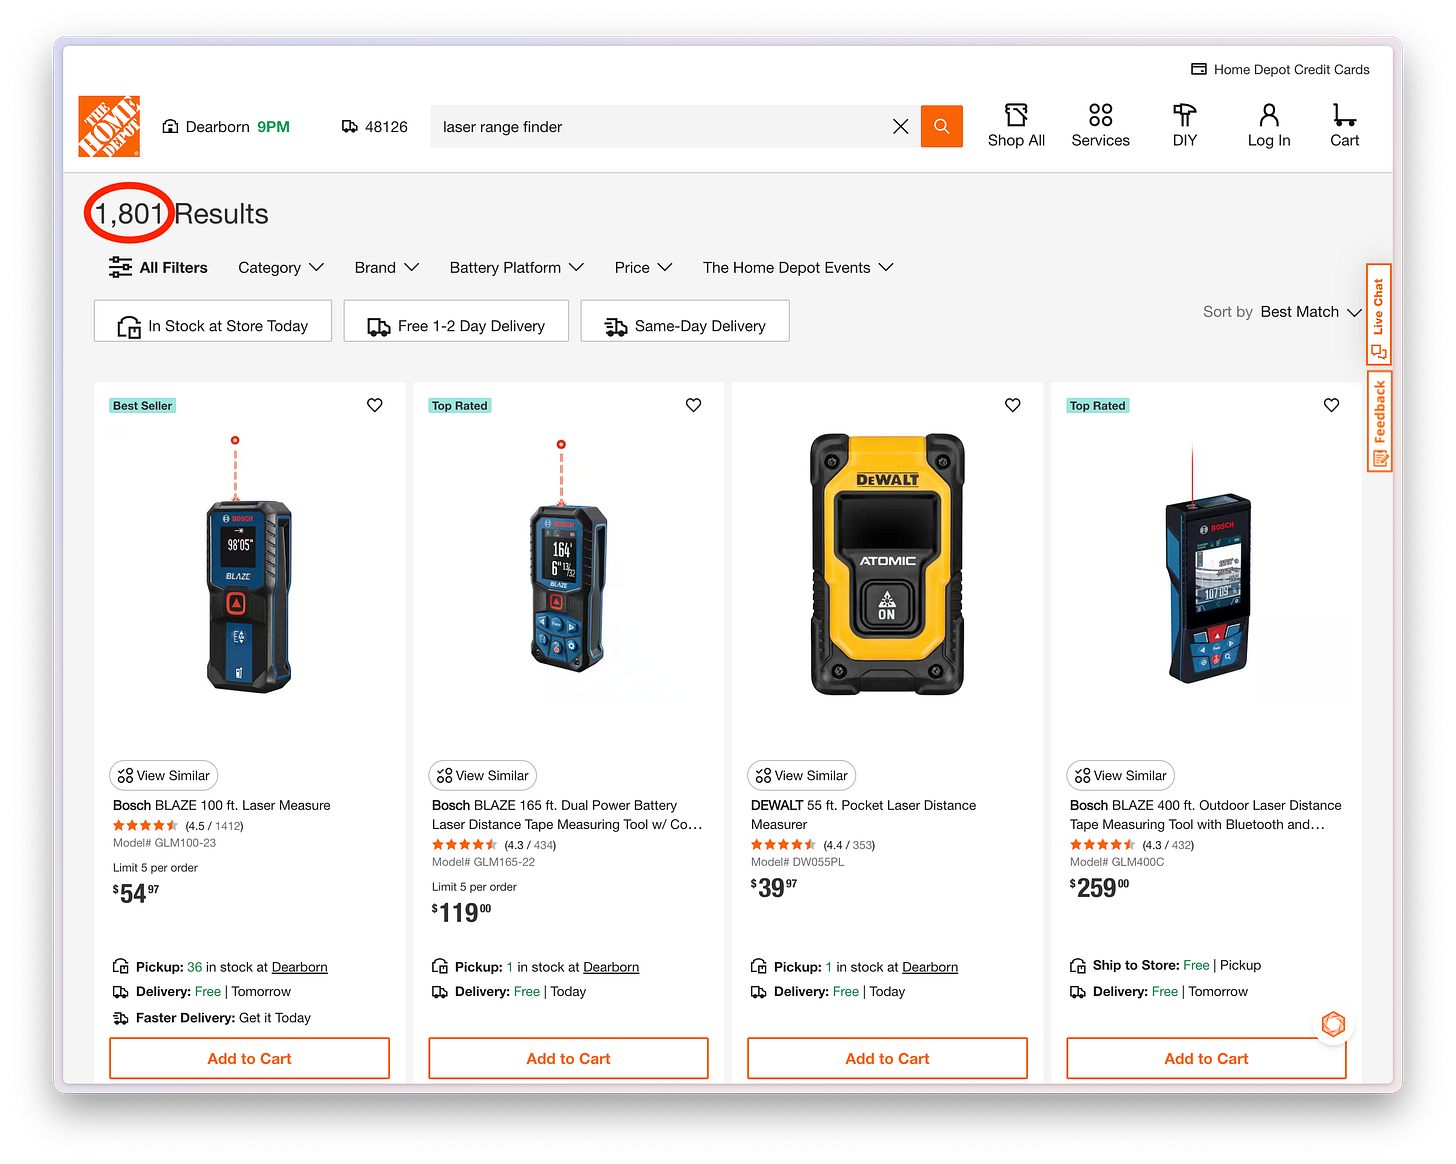The height and width of the screenshot is (1164, 1456).
Task: Open All Filters panel
Action: pyautogui.click(x=158, y=267)
